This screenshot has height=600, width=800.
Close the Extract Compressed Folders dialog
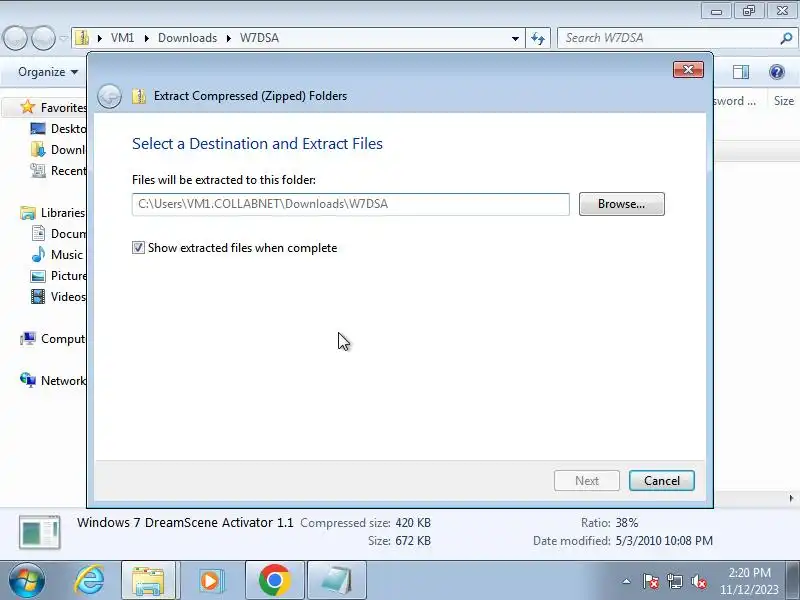[x=688, y=70]
